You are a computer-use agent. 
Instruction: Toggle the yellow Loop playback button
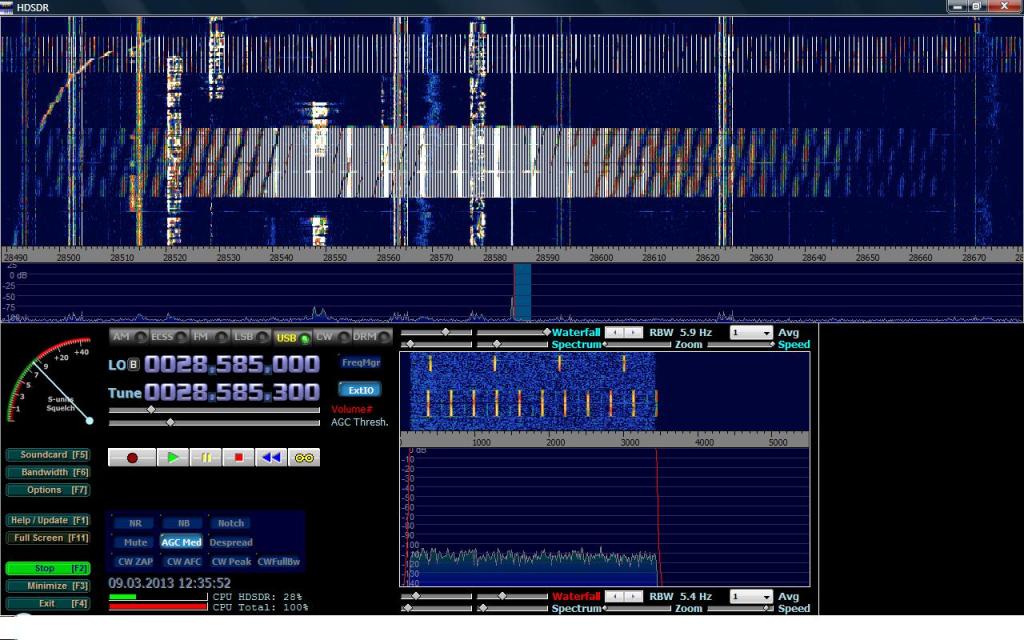[x=304, y=457]
